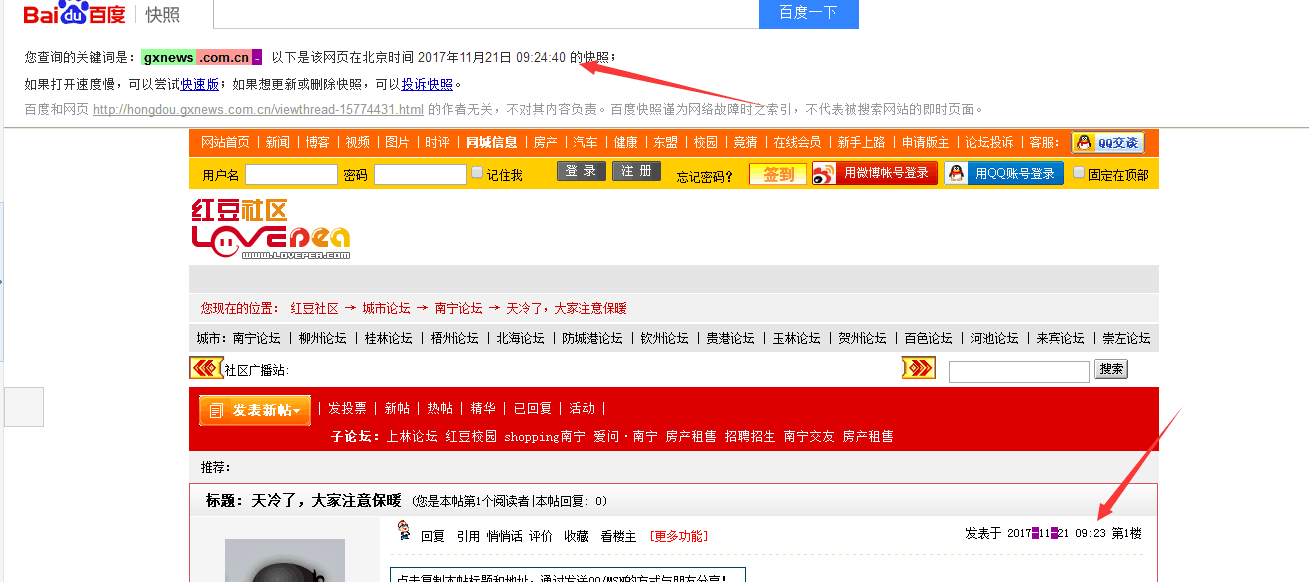
Task: Enable the 记住我 remember-me checkbox
Action: coord(477,170)
